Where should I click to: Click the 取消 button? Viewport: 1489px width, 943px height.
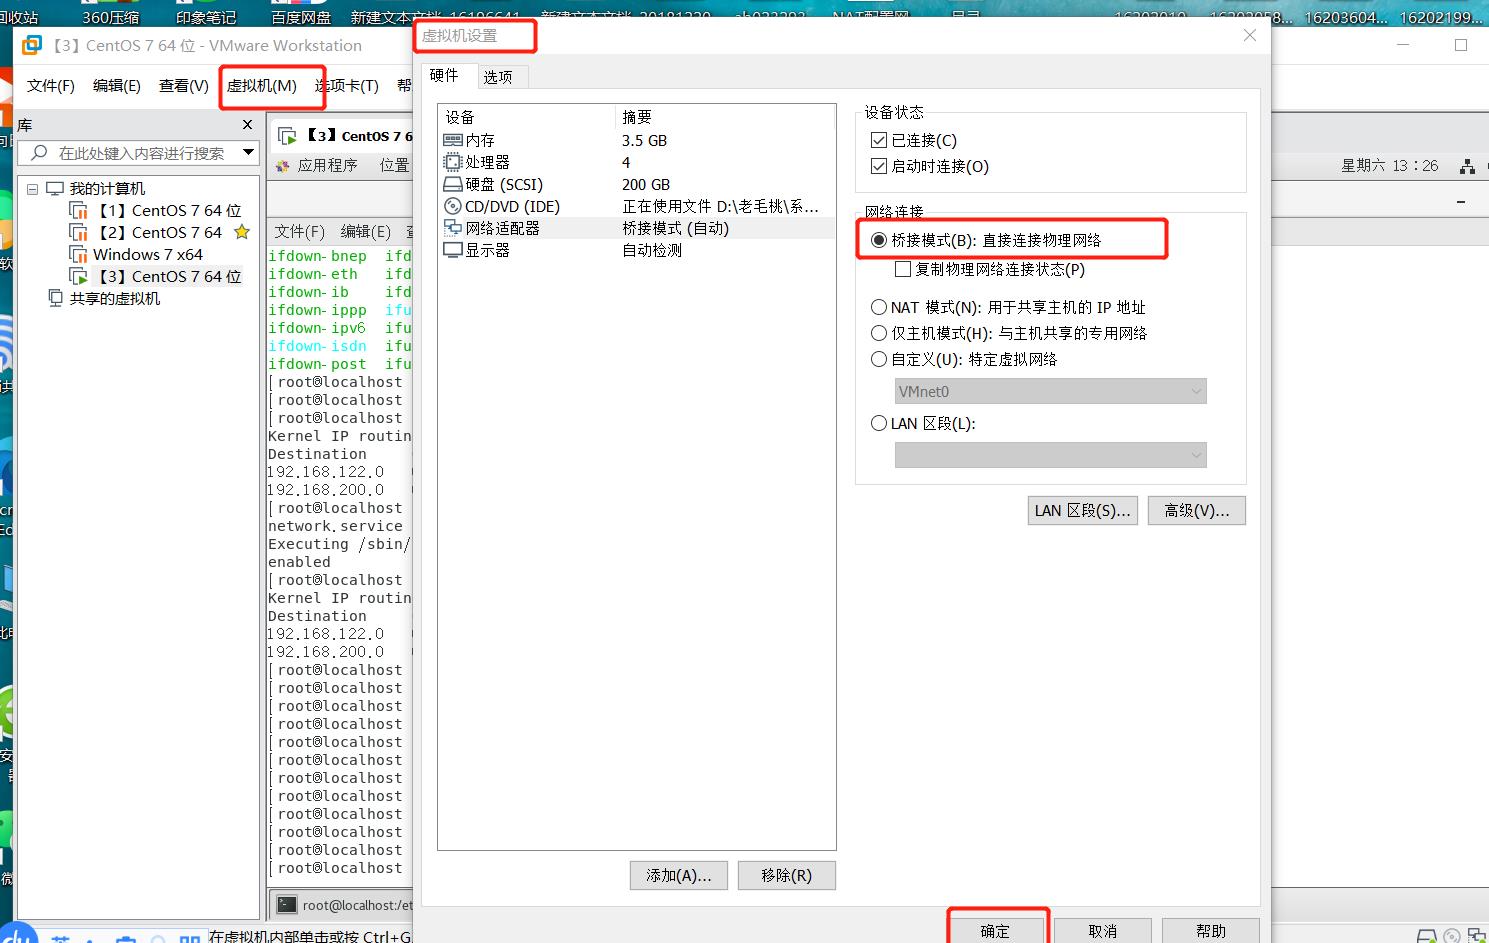1103,930
